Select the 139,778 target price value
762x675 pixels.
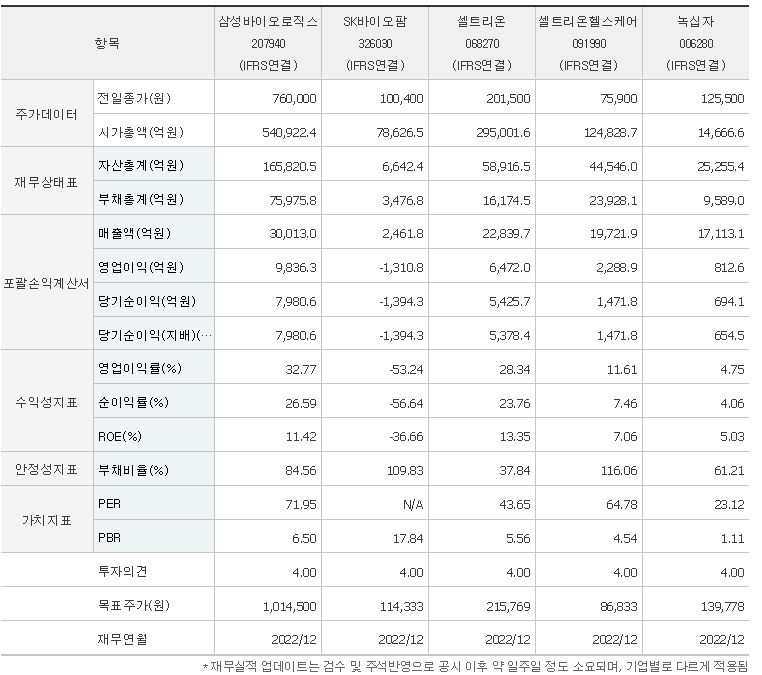pos(722,607)
